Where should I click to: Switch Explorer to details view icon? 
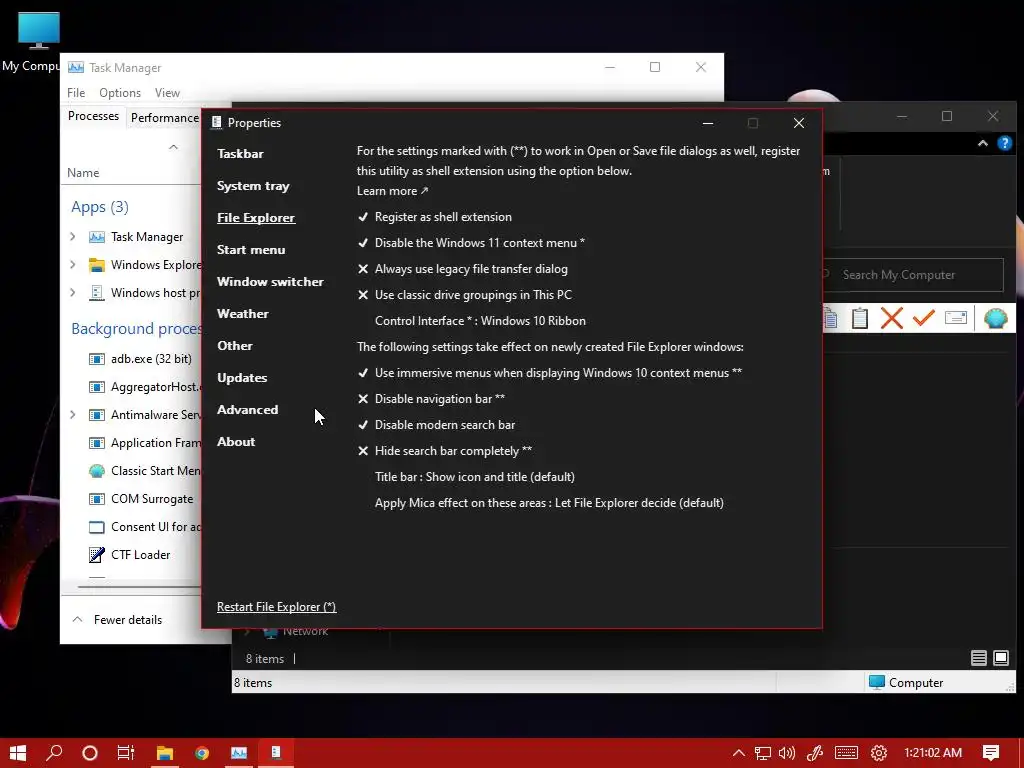point(978,658)
